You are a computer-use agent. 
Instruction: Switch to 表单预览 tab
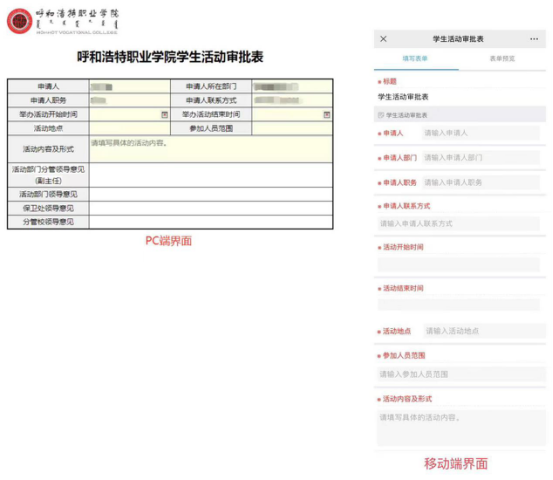[502, 59]
